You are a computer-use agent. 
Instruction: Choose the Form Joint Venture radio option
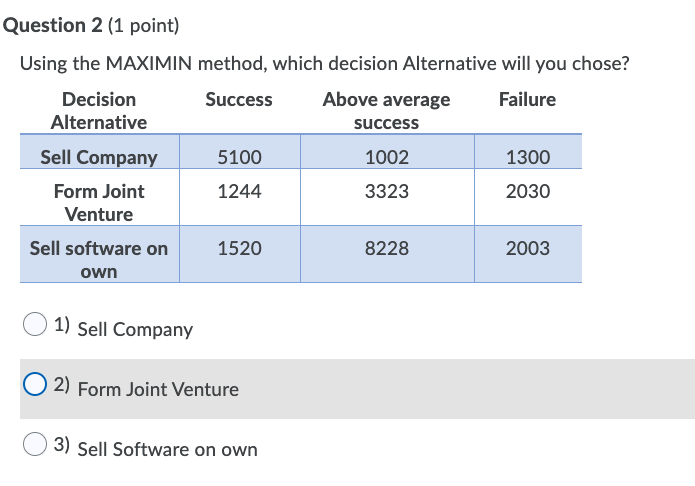tap(35, 384)
